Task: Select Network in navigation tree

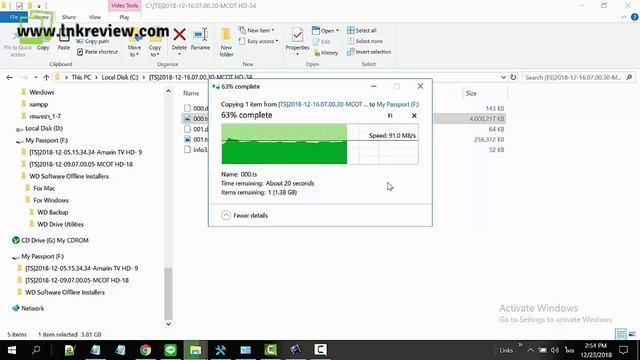Action: 32,309
